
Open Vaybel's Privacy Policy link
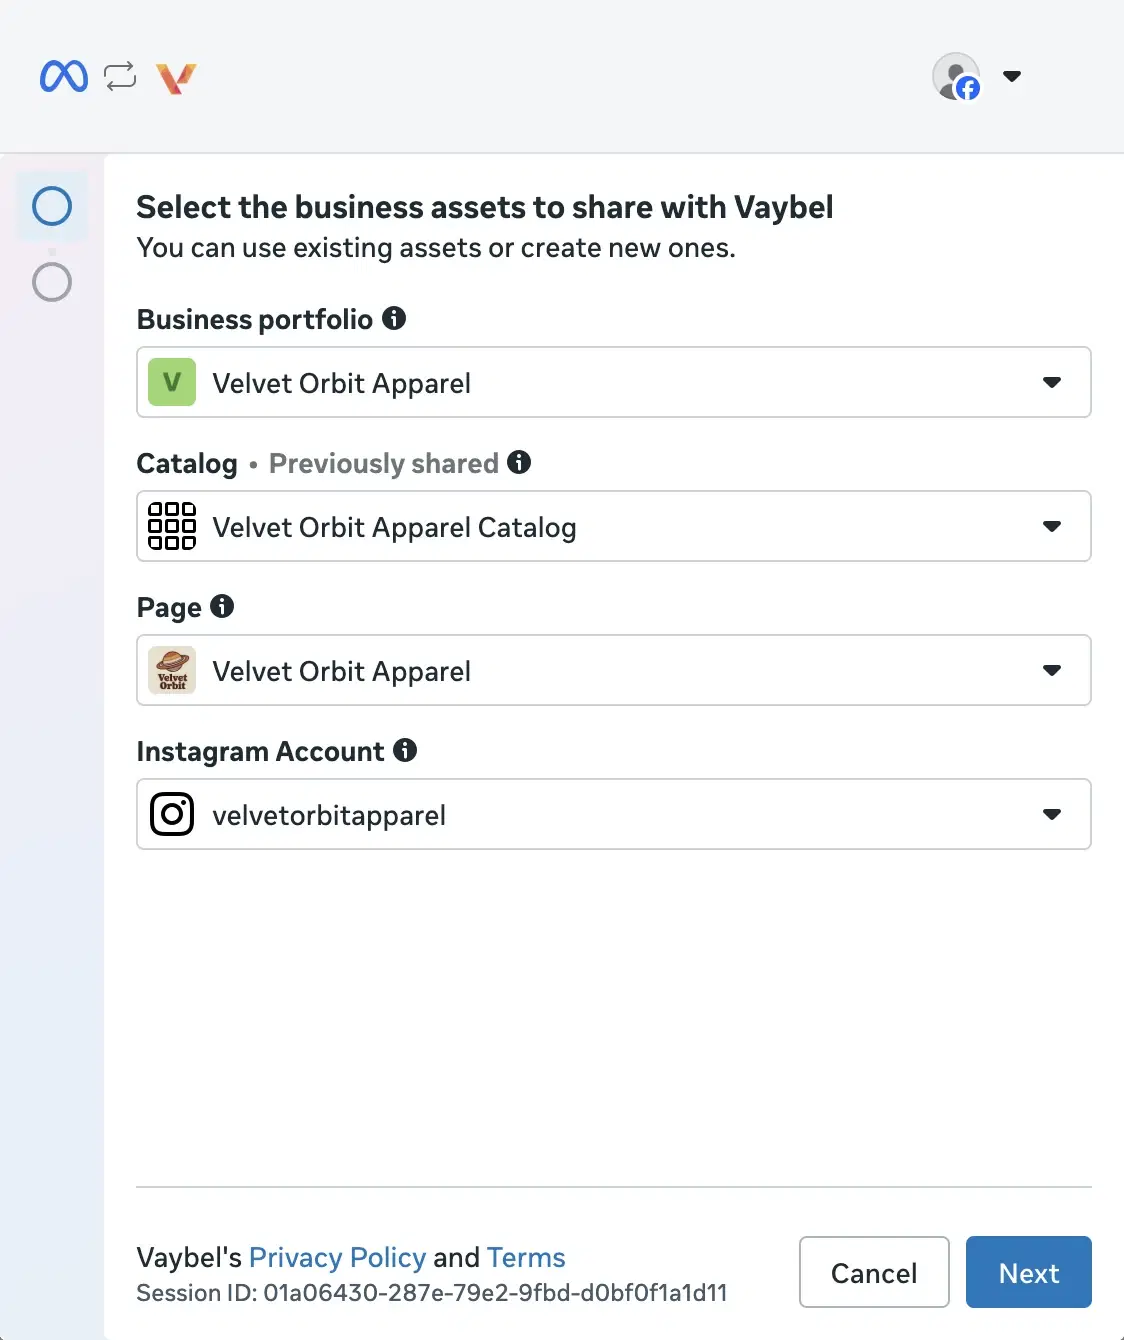pos(337,1257)
